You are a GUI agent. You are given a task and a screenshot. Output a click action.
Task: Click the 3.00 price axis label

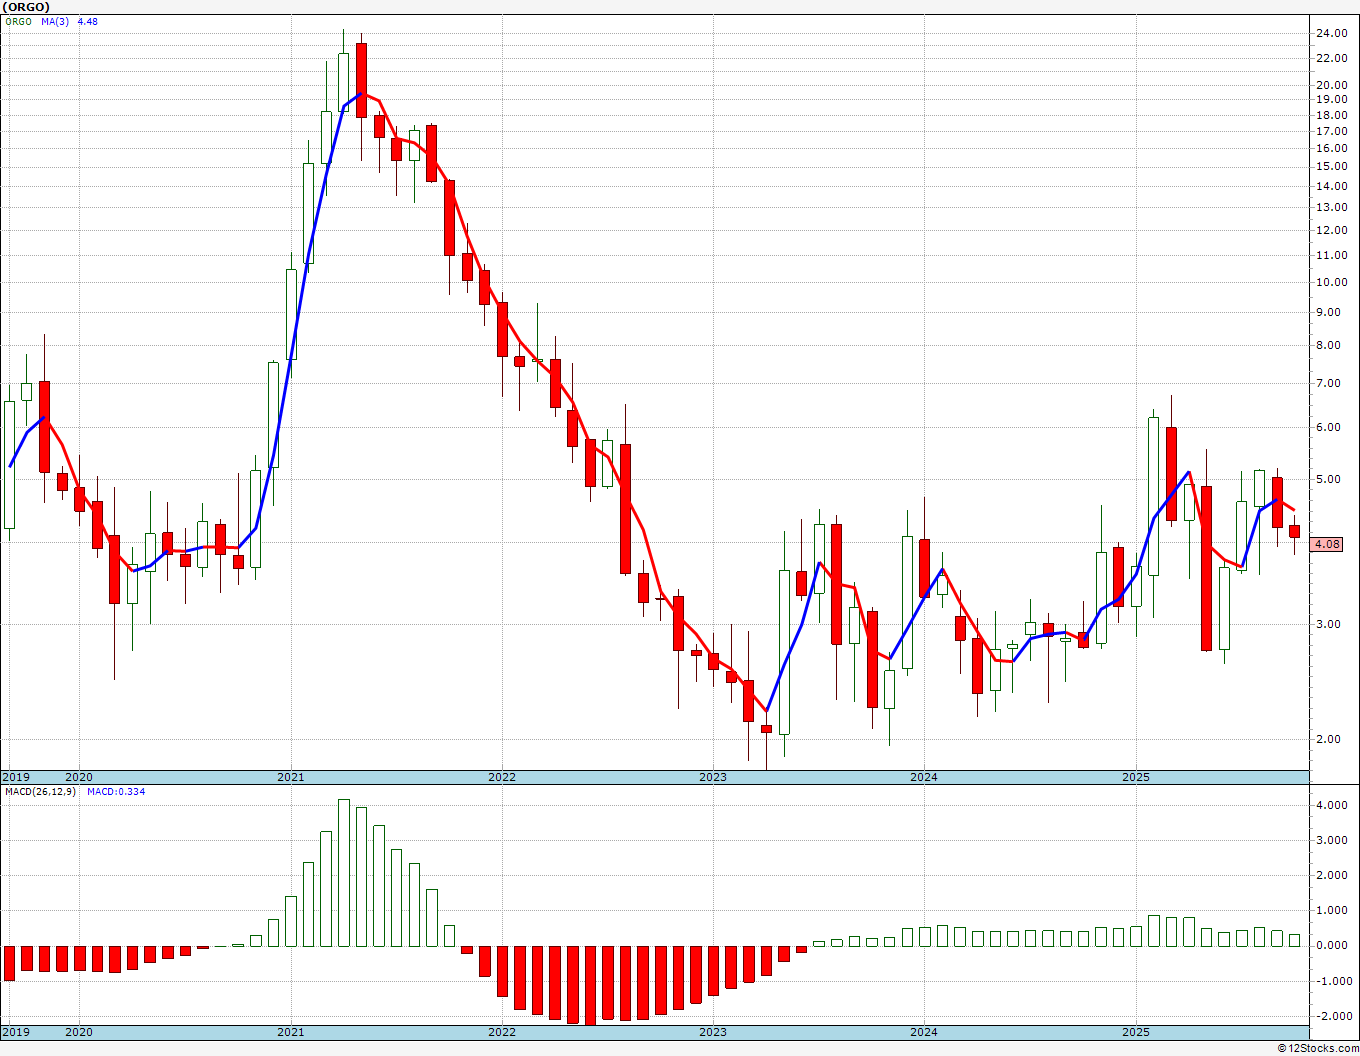pos(1328,624)
